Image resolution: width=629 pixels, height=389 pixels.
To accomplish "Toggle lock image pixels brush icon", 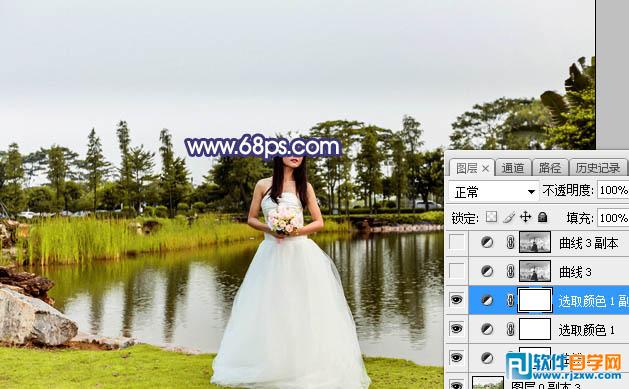I will (x=509, y=217).
